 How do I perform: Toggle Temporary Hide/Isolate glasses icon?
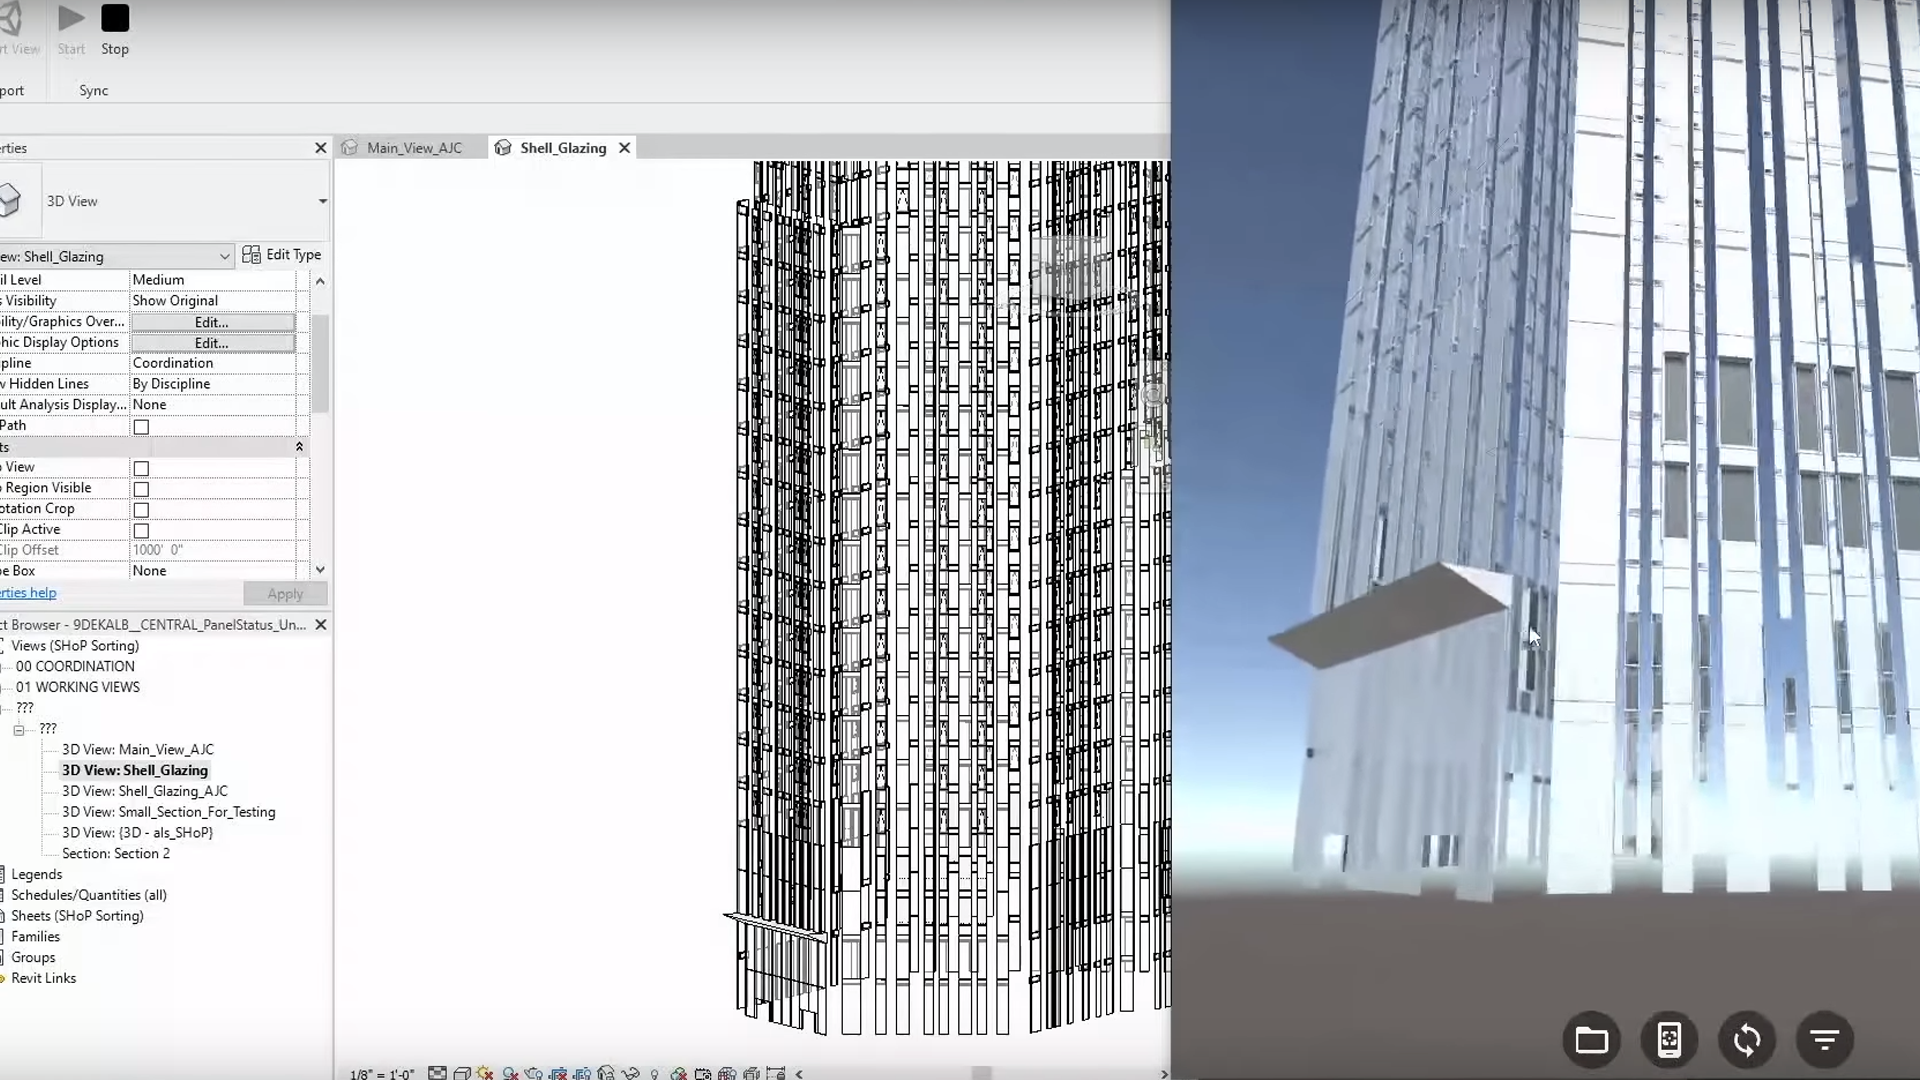[x=630, y=1073]
